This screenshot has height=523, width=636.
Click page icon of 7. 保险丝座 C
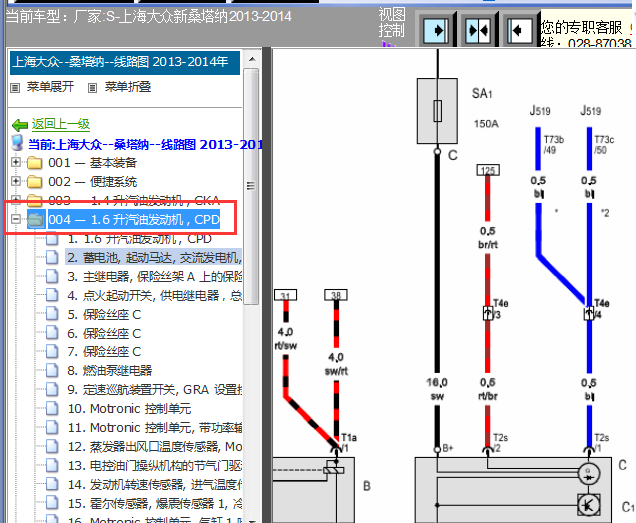pyautogui.click(x=52, y=351)
